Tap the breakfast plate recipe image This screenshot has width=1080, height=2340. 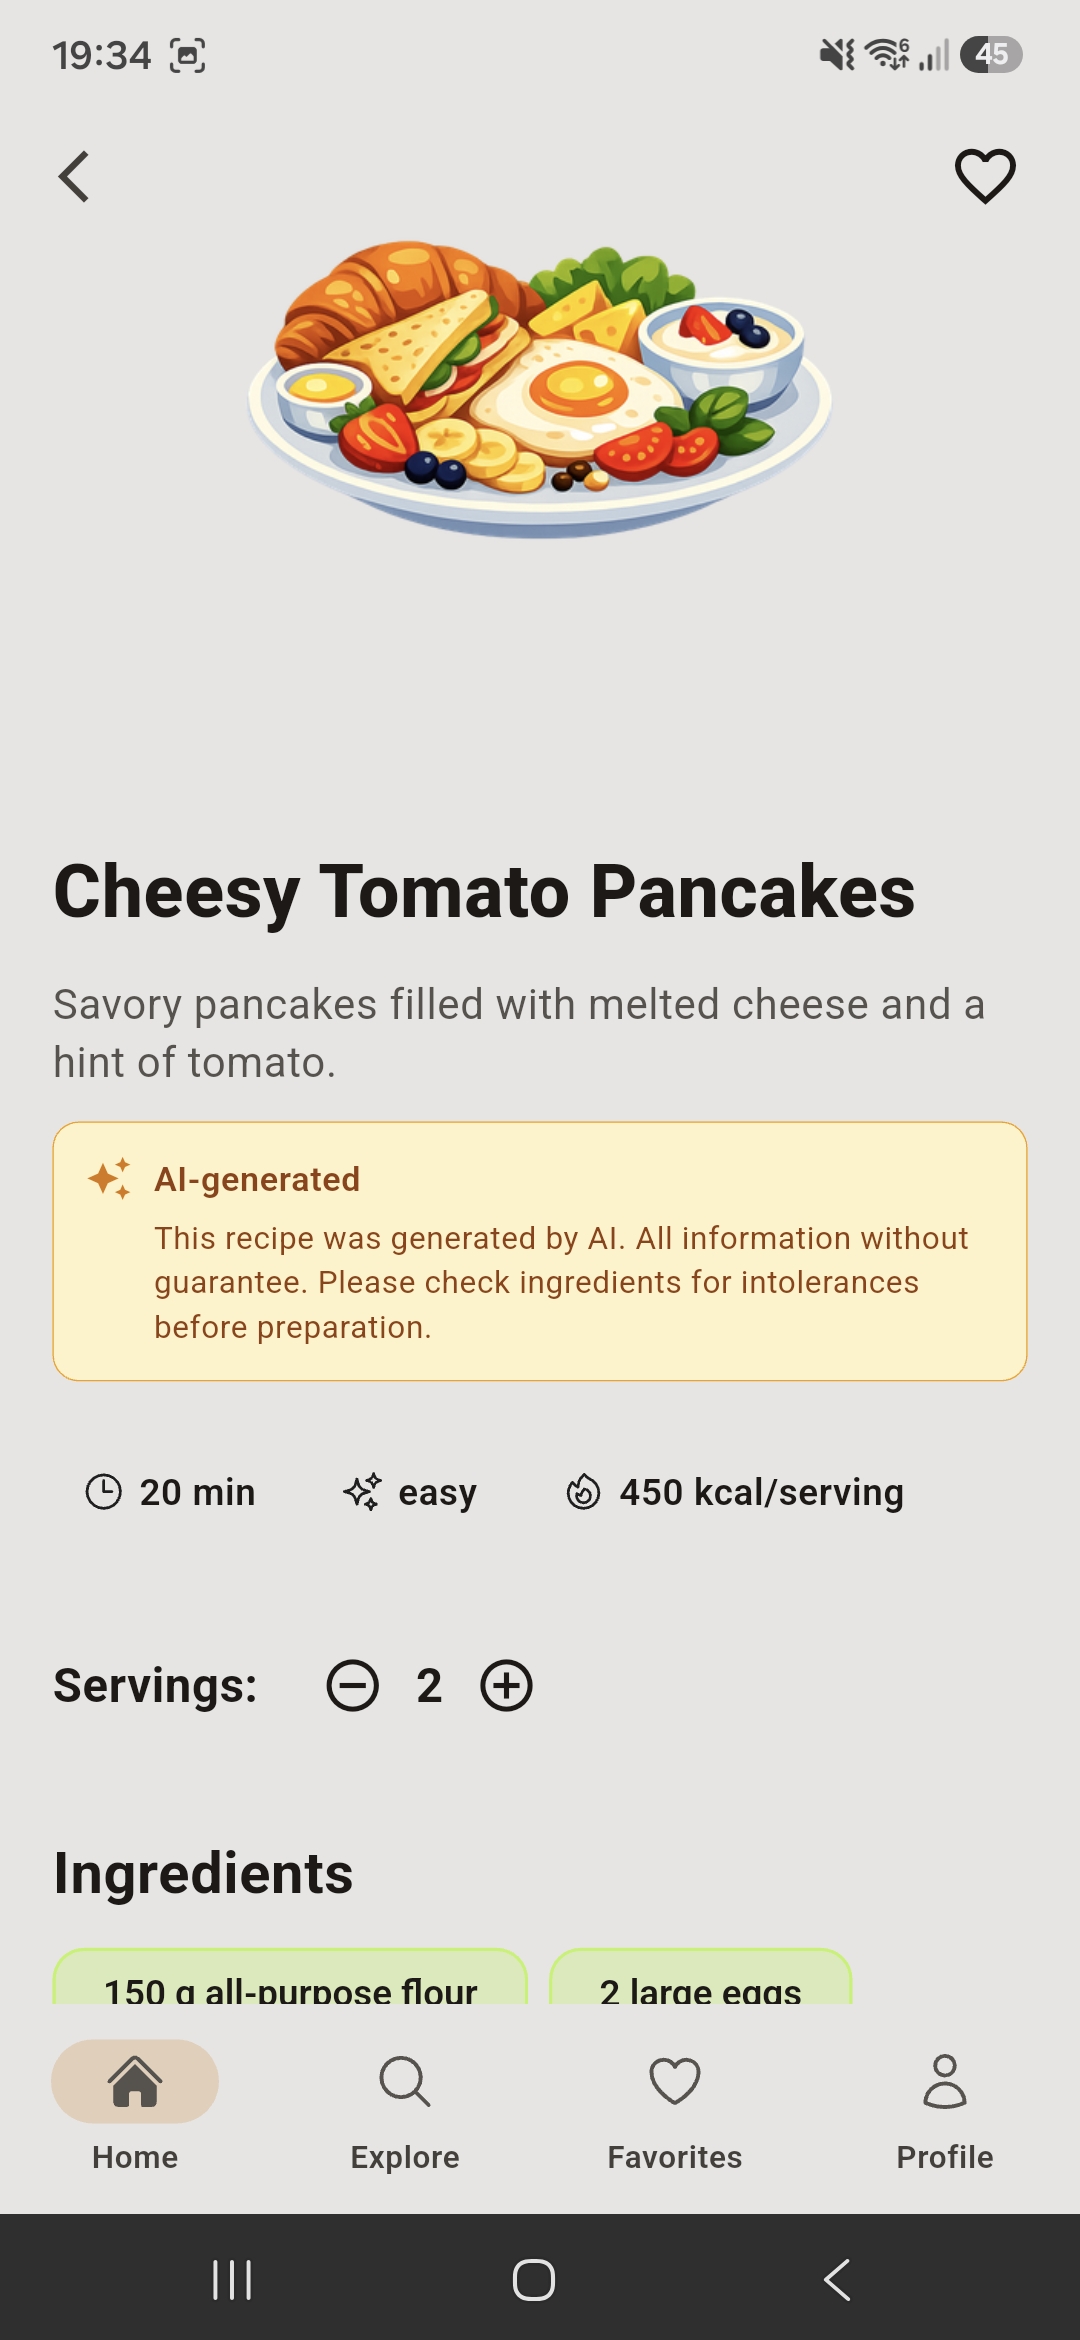(540, 388)
